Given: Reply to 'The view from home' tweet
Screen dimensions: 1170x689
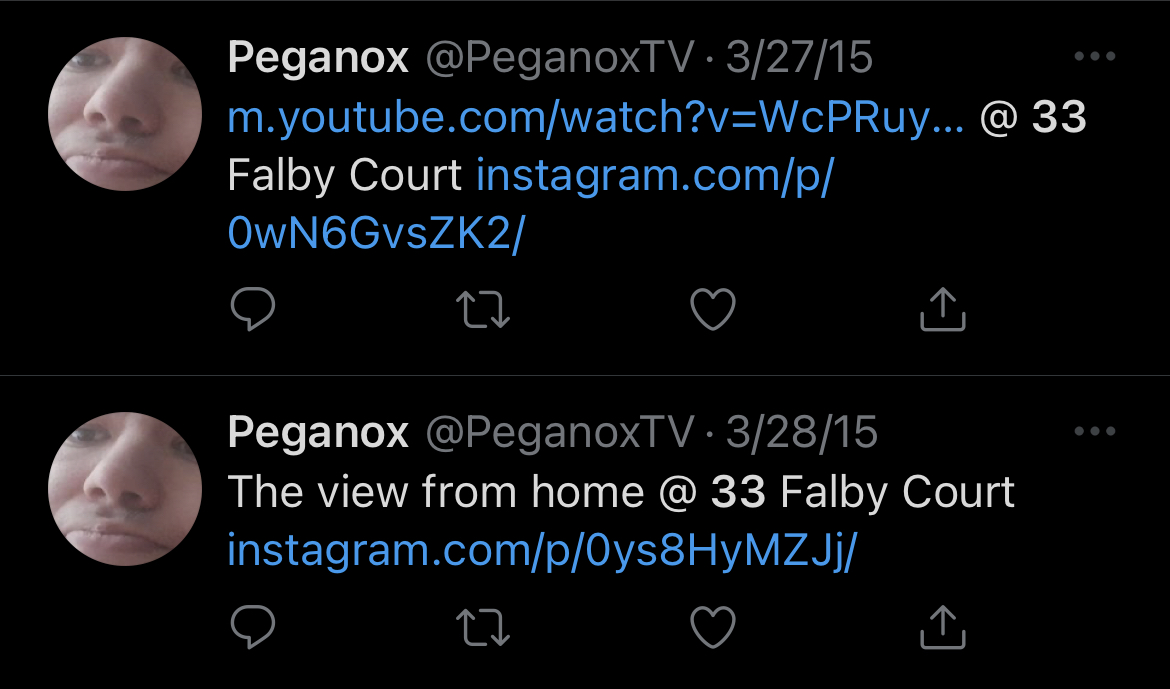Looking at the screenshot, I should [x=253, y=626].
